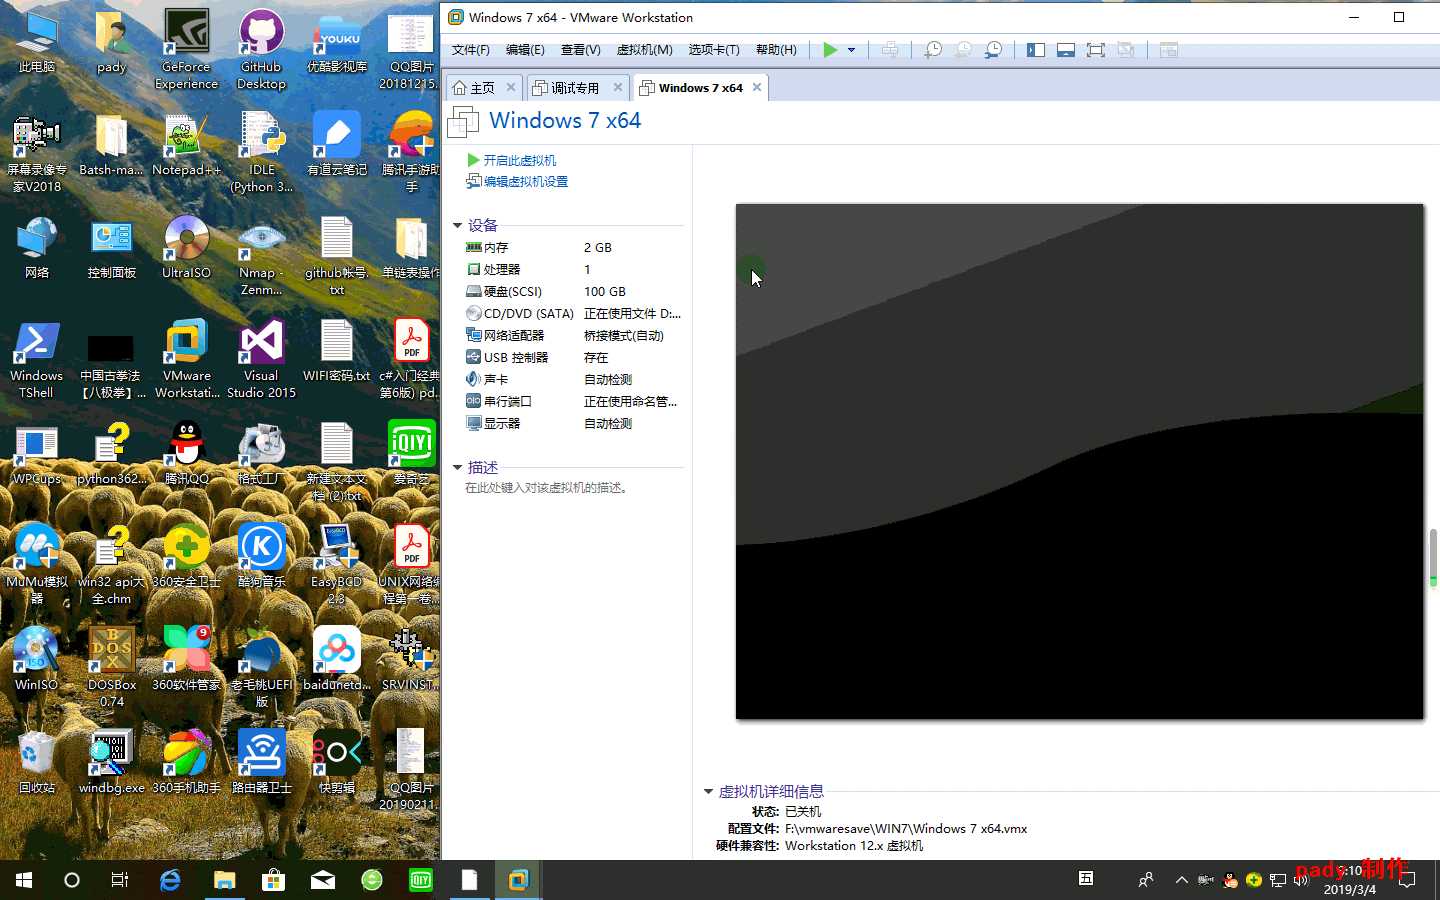Image resolution: width=1440 pixels, height=900 pixels.
Task: Open the windbg.exe desktop shortcut
Action: coord(111,762)
